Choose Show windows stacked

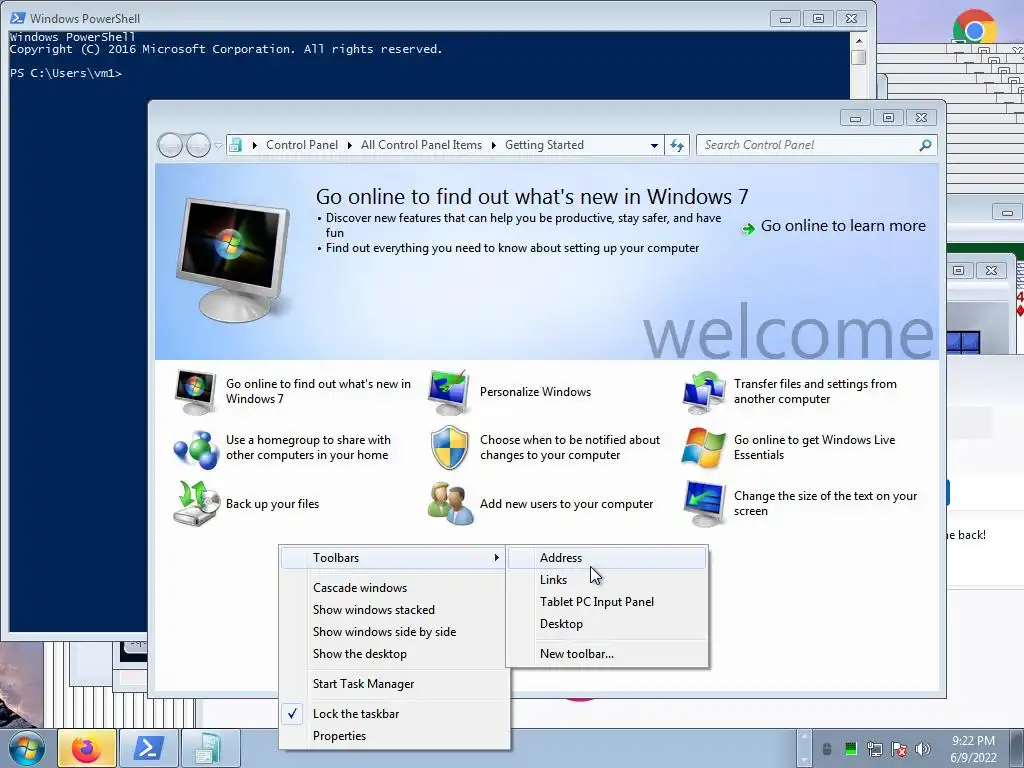coord(392,610)
